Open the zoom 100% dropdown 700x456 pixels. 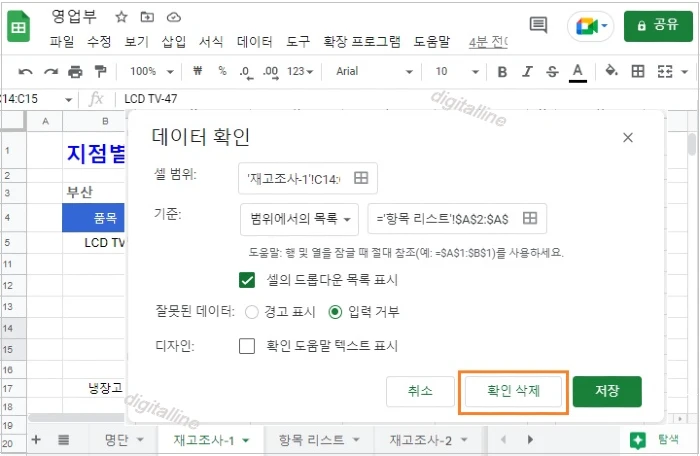click(x=151, y=71)
